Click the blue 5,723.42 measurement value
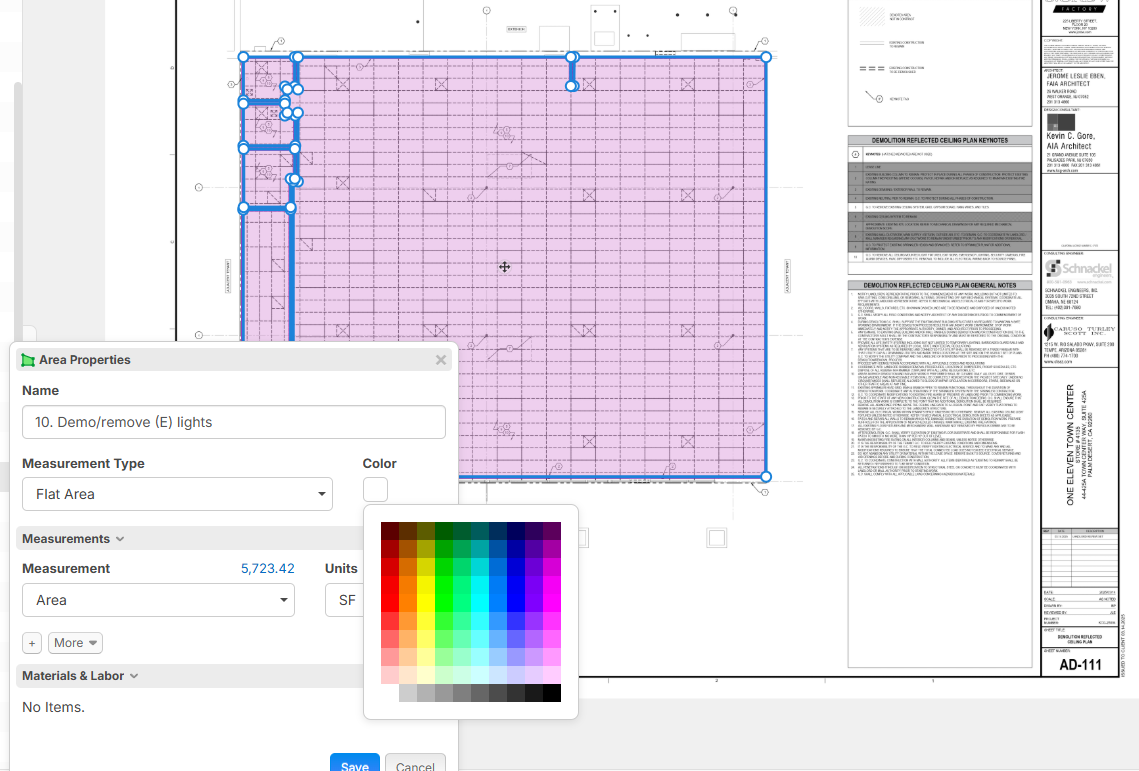The width and height of the screenshot is (1139, 771). coord(267,568)
